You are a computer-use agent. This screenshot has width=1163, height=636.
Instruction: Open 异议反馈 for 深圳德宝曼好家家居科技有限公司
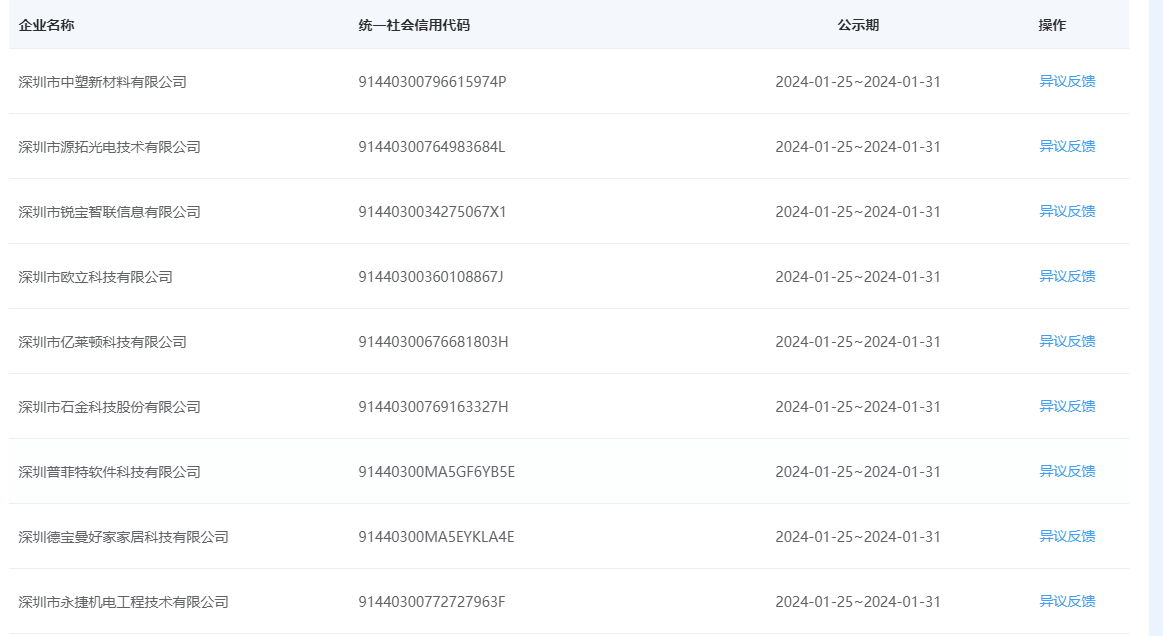point(1067,536)
